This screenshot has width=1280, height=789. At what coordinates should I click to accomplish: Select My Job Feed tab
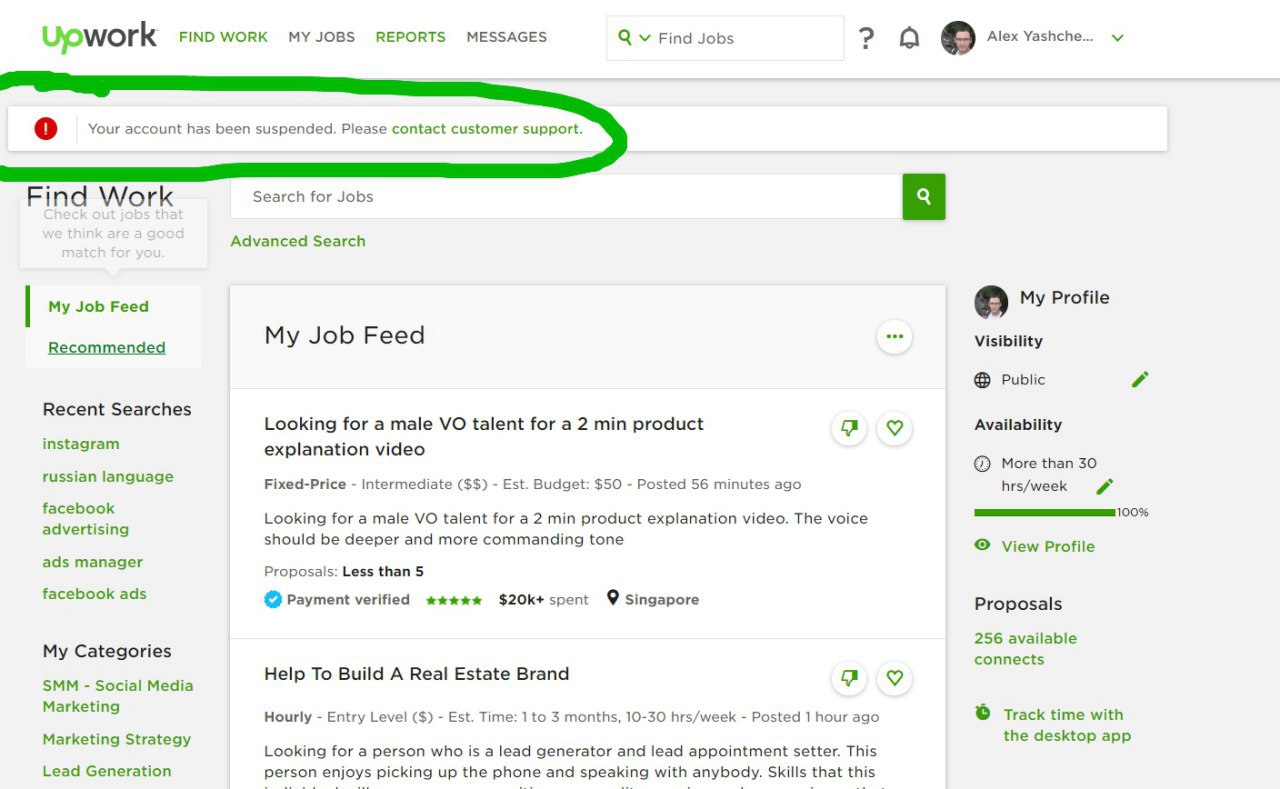(99, 307)
